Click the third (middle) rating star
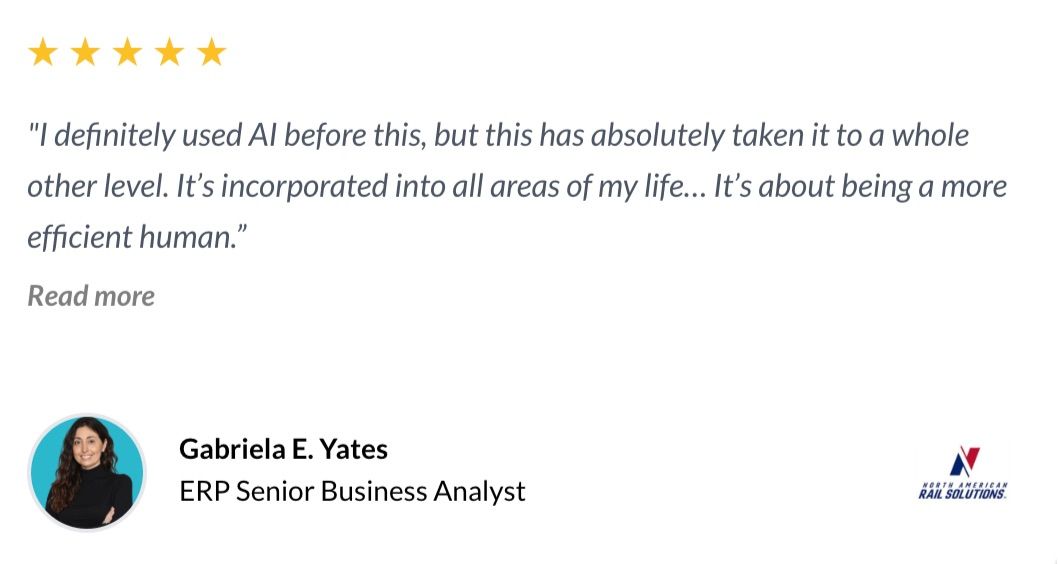1058x564 pixels. pos(128,52)
